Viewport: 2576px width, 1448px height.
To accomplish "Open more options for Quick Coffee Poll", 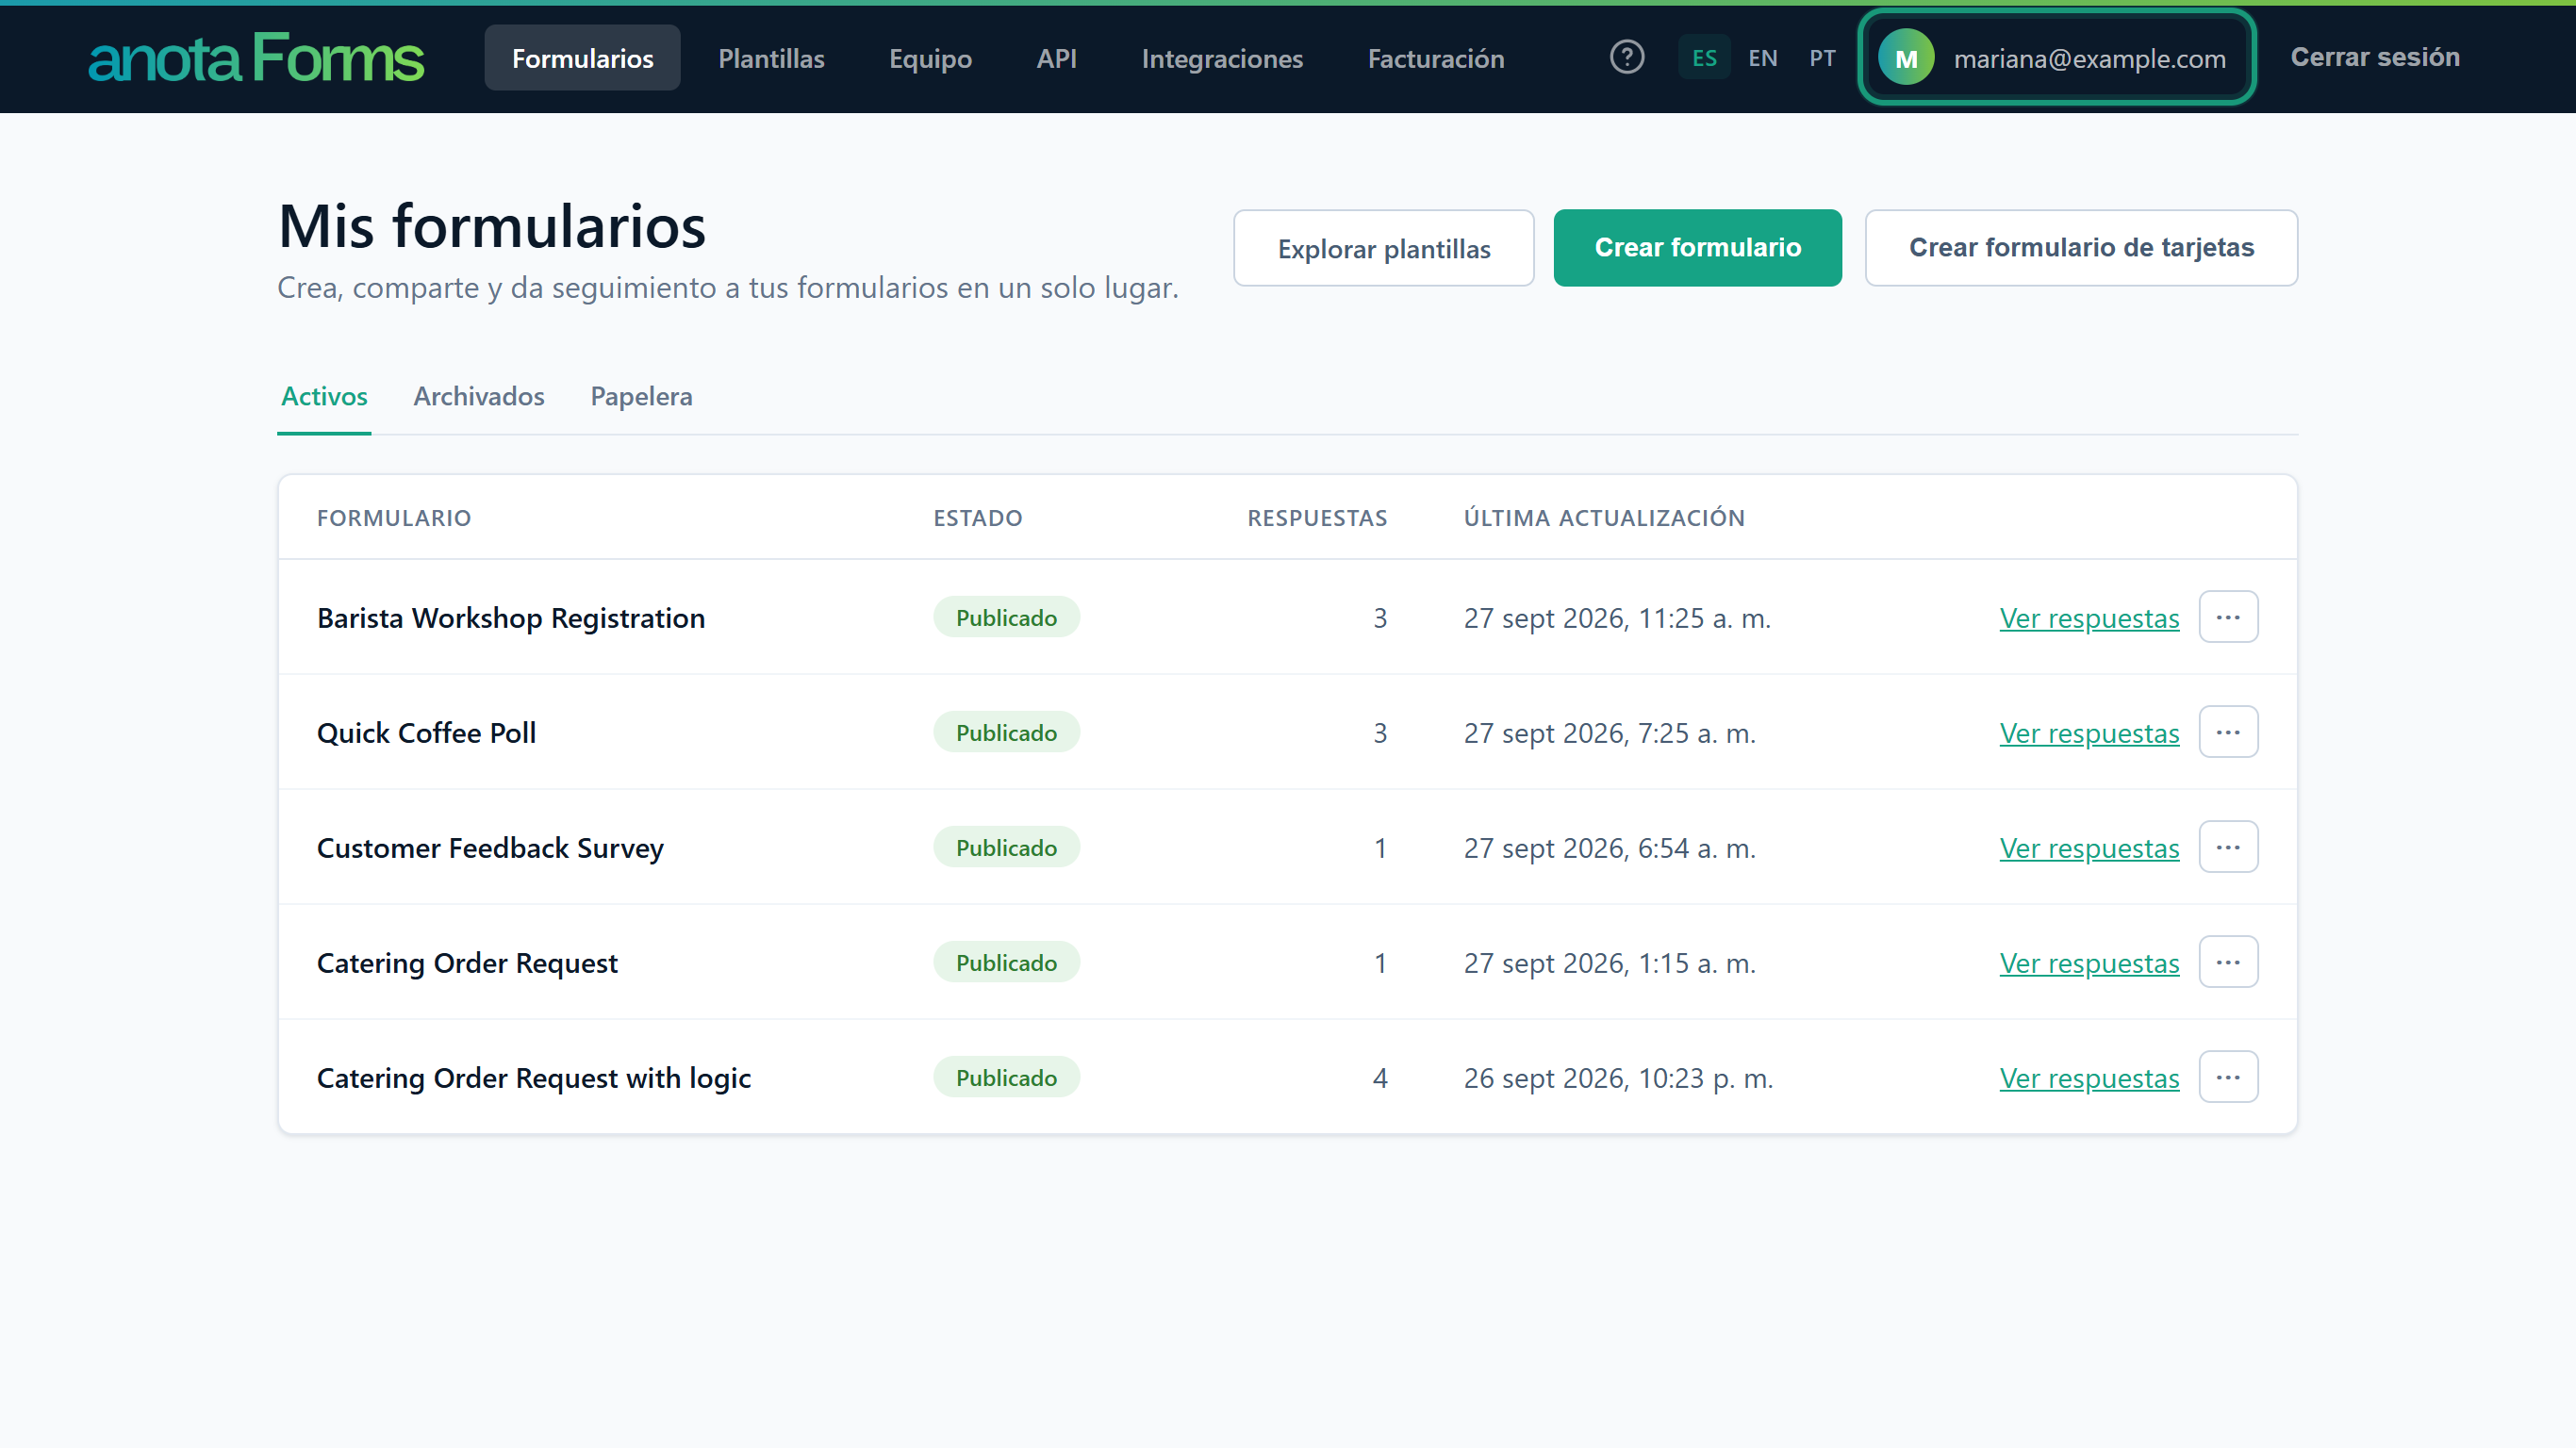I will [2228, 732].
